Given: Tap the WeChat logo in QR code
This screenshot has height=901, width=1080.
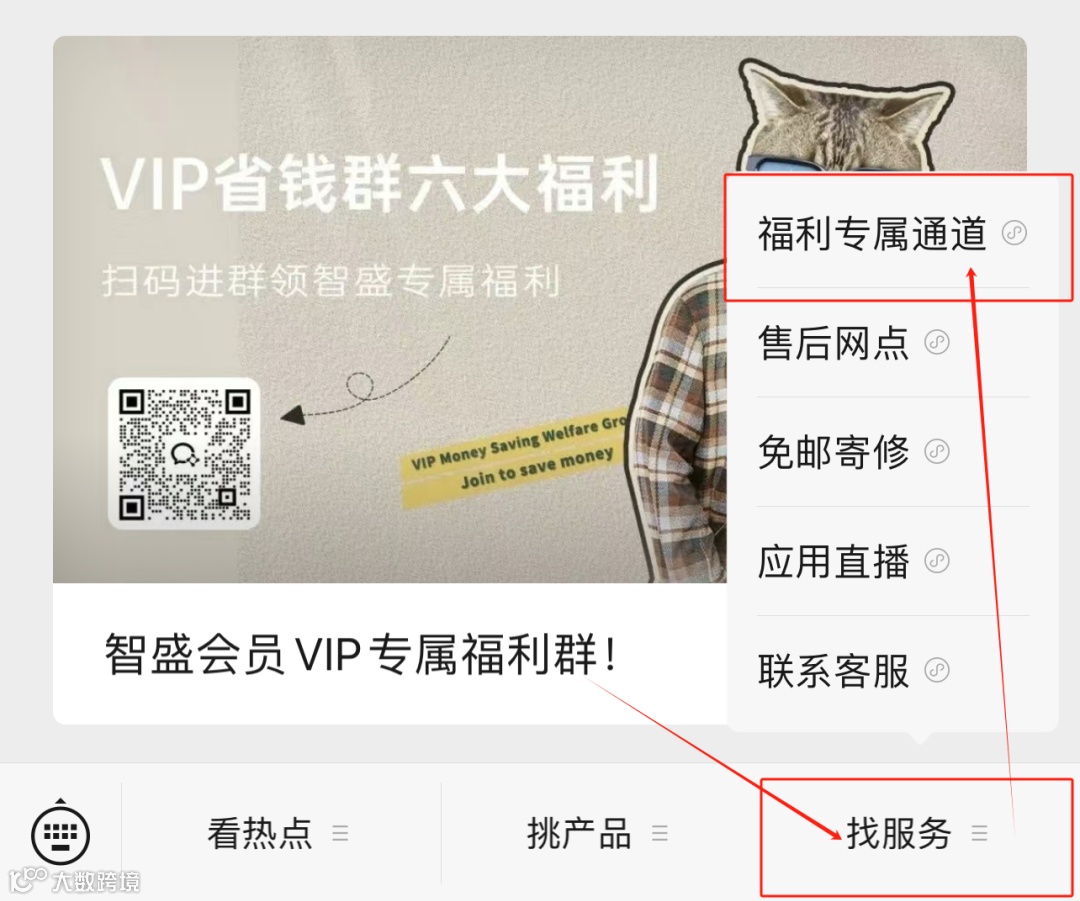Looking at the screenshot, I should coord(185,454).
